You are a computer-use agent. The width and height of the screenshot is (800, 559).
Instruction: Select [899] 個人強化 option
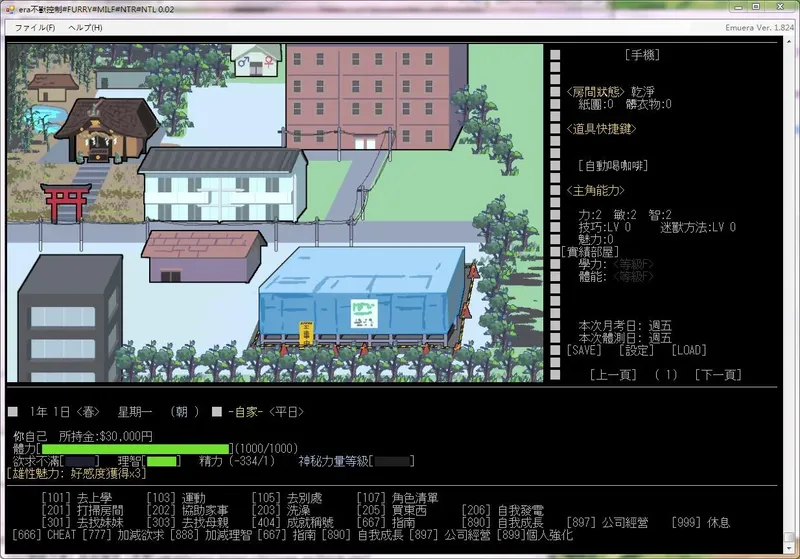click(x=535, y=535)
